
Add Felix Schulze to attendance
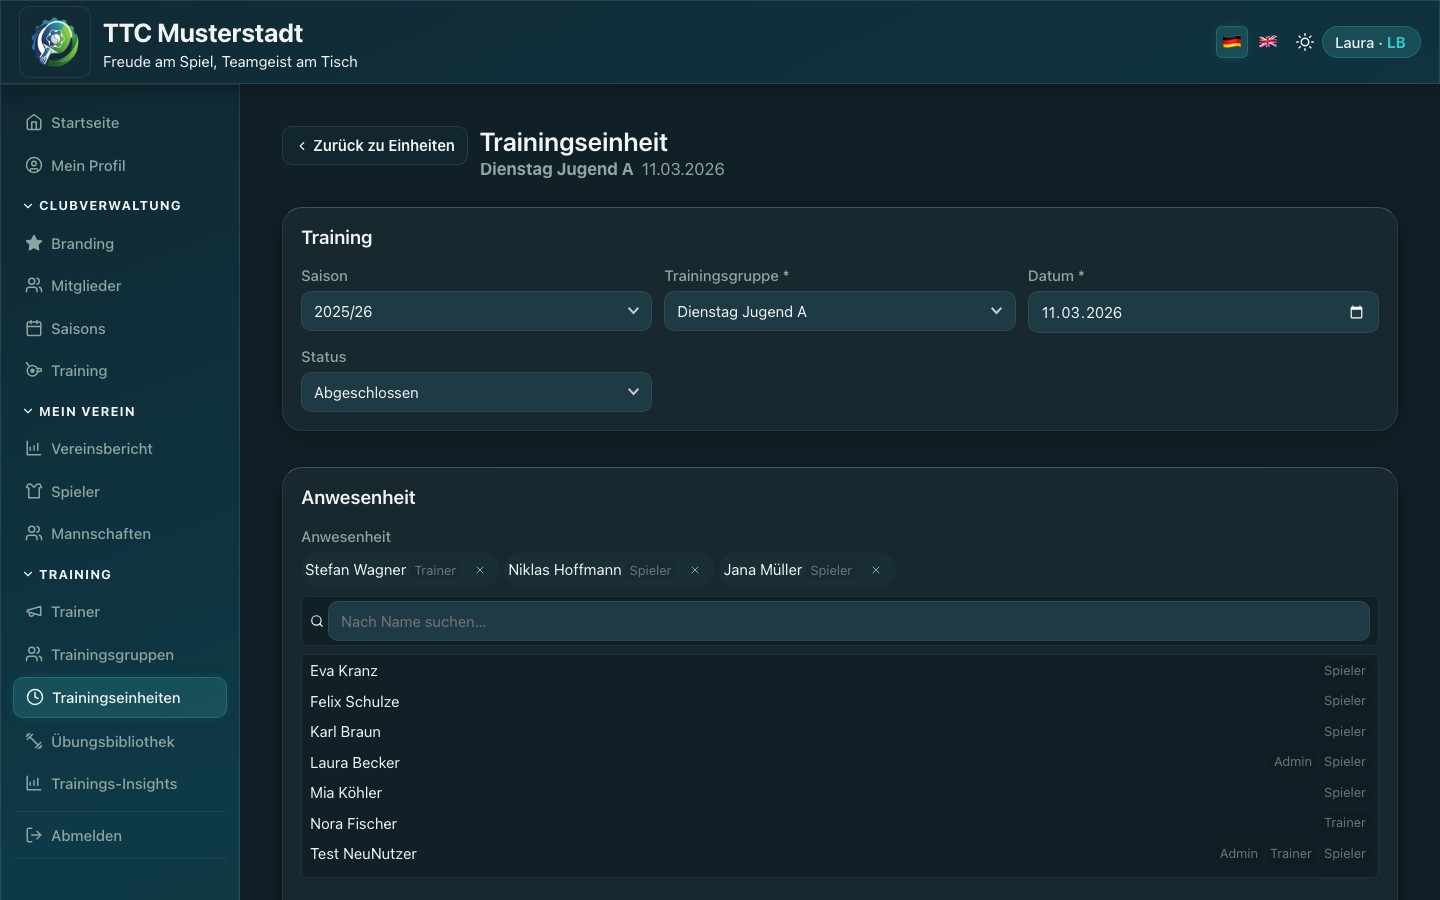(x=839, y=702)
